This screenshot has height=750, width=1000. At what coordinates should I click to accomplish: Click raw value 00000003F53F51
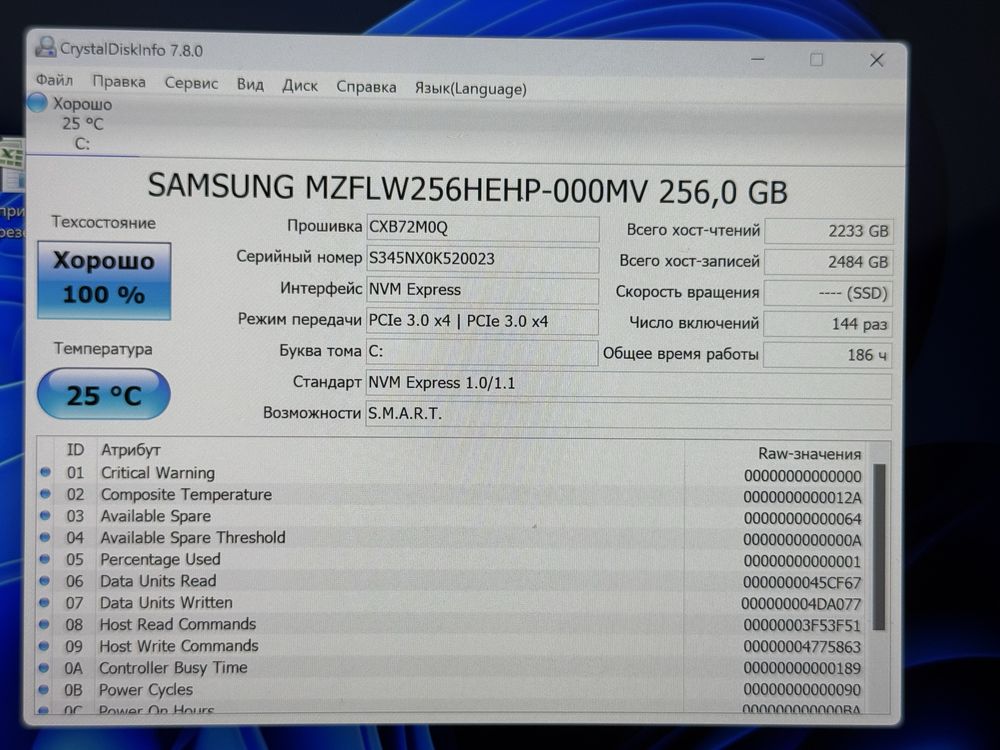click(802, 626)
